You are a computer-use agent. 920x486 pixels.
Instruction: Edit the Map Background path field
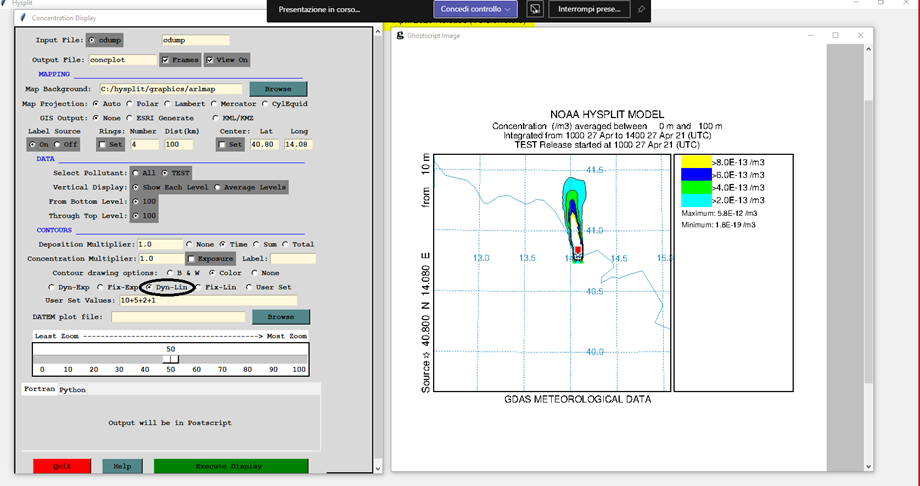tap(170, 89)
